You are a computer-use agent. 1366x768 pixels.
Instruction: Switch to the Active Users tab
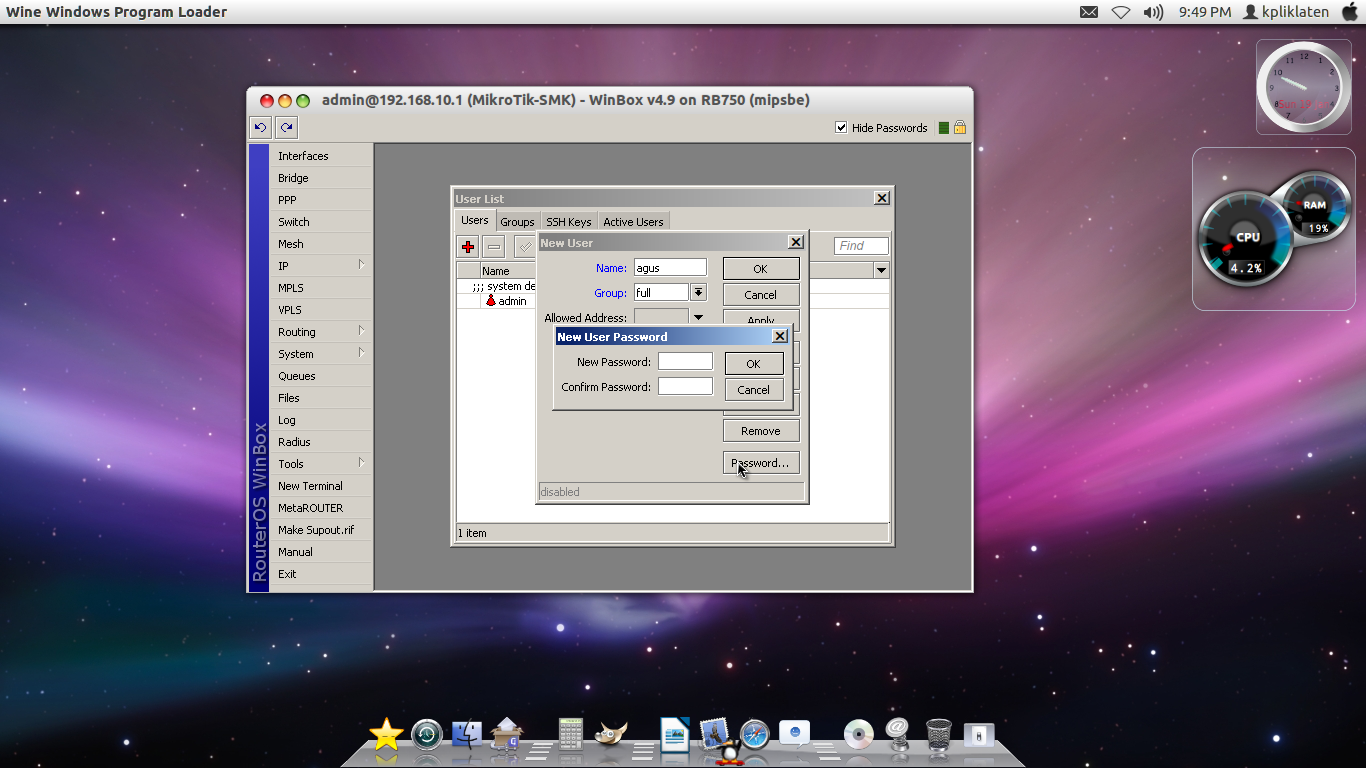[633, 222]
